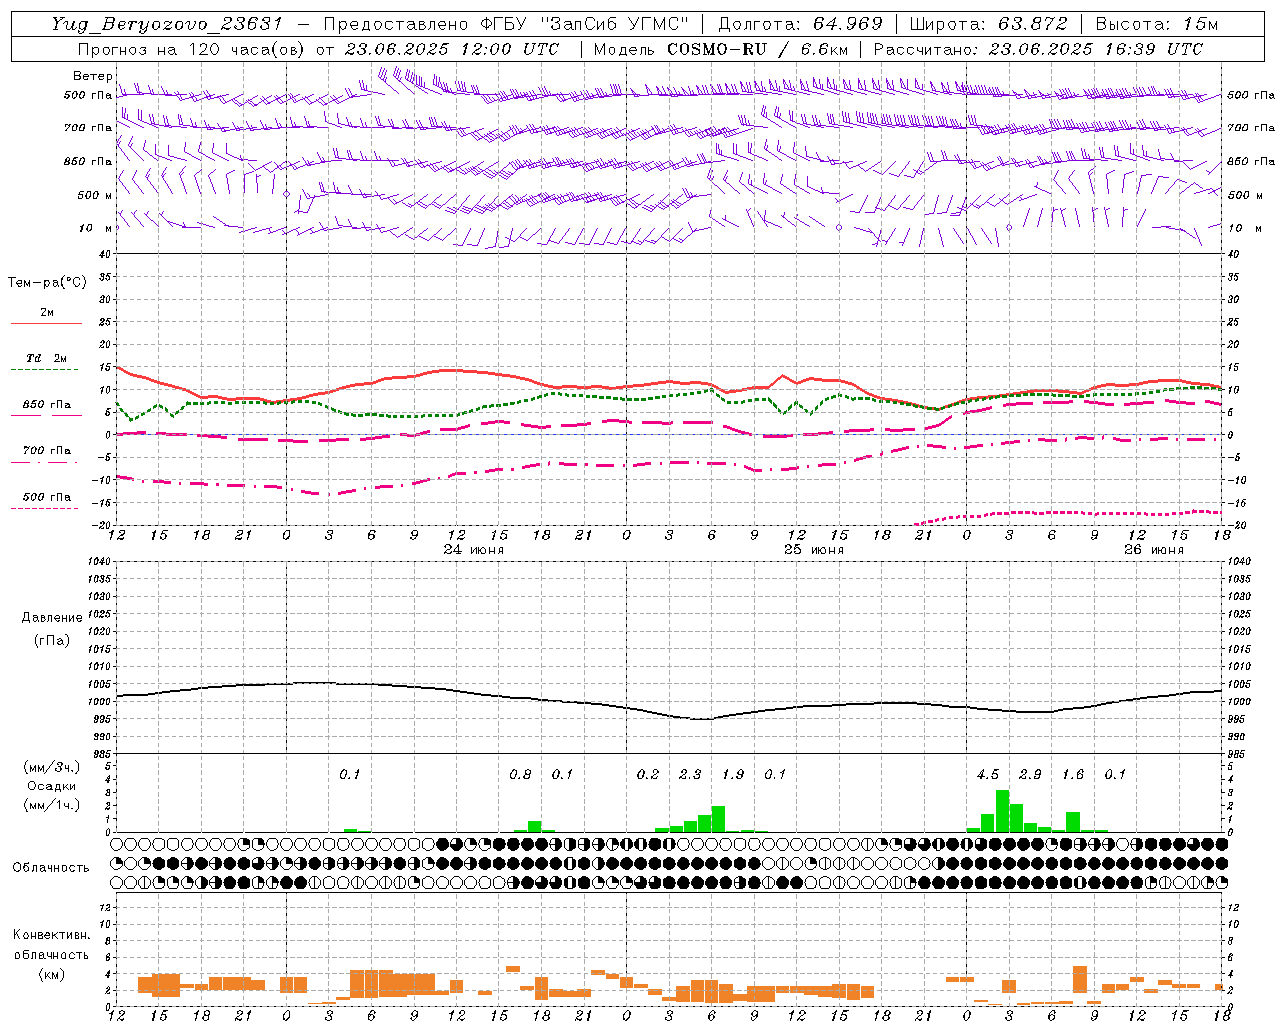Select the elevation text Высота: 15м

[1157, 24]
